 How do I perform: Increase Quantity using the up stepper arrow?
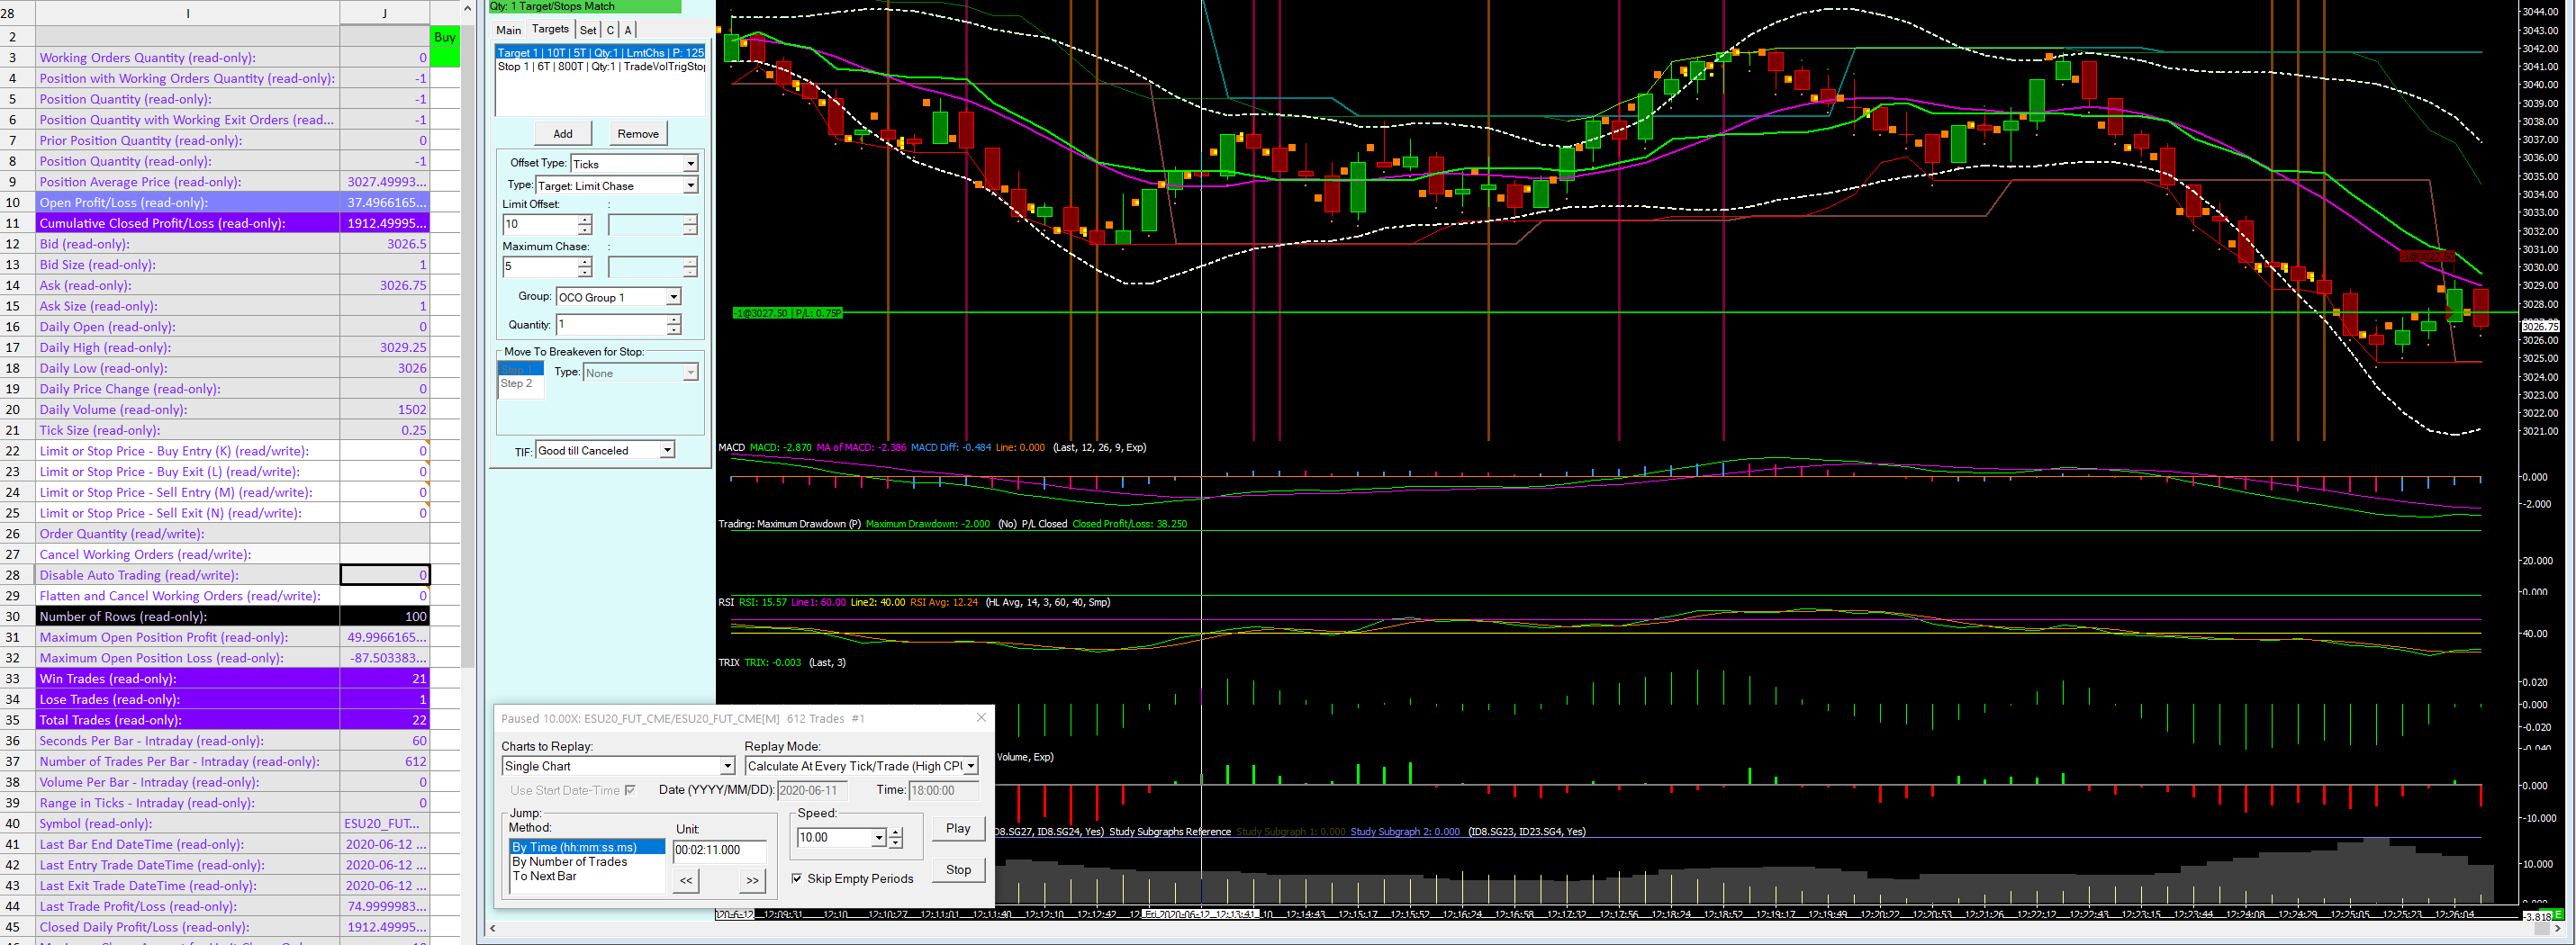click(x=674, y=319)
